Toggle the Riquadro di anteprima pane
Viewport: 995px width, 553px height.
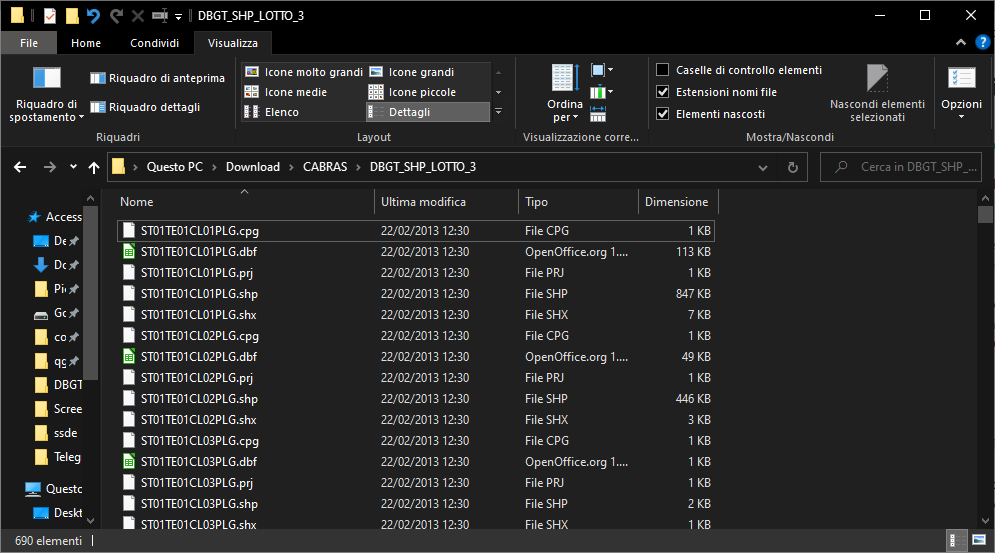(157, 78)
